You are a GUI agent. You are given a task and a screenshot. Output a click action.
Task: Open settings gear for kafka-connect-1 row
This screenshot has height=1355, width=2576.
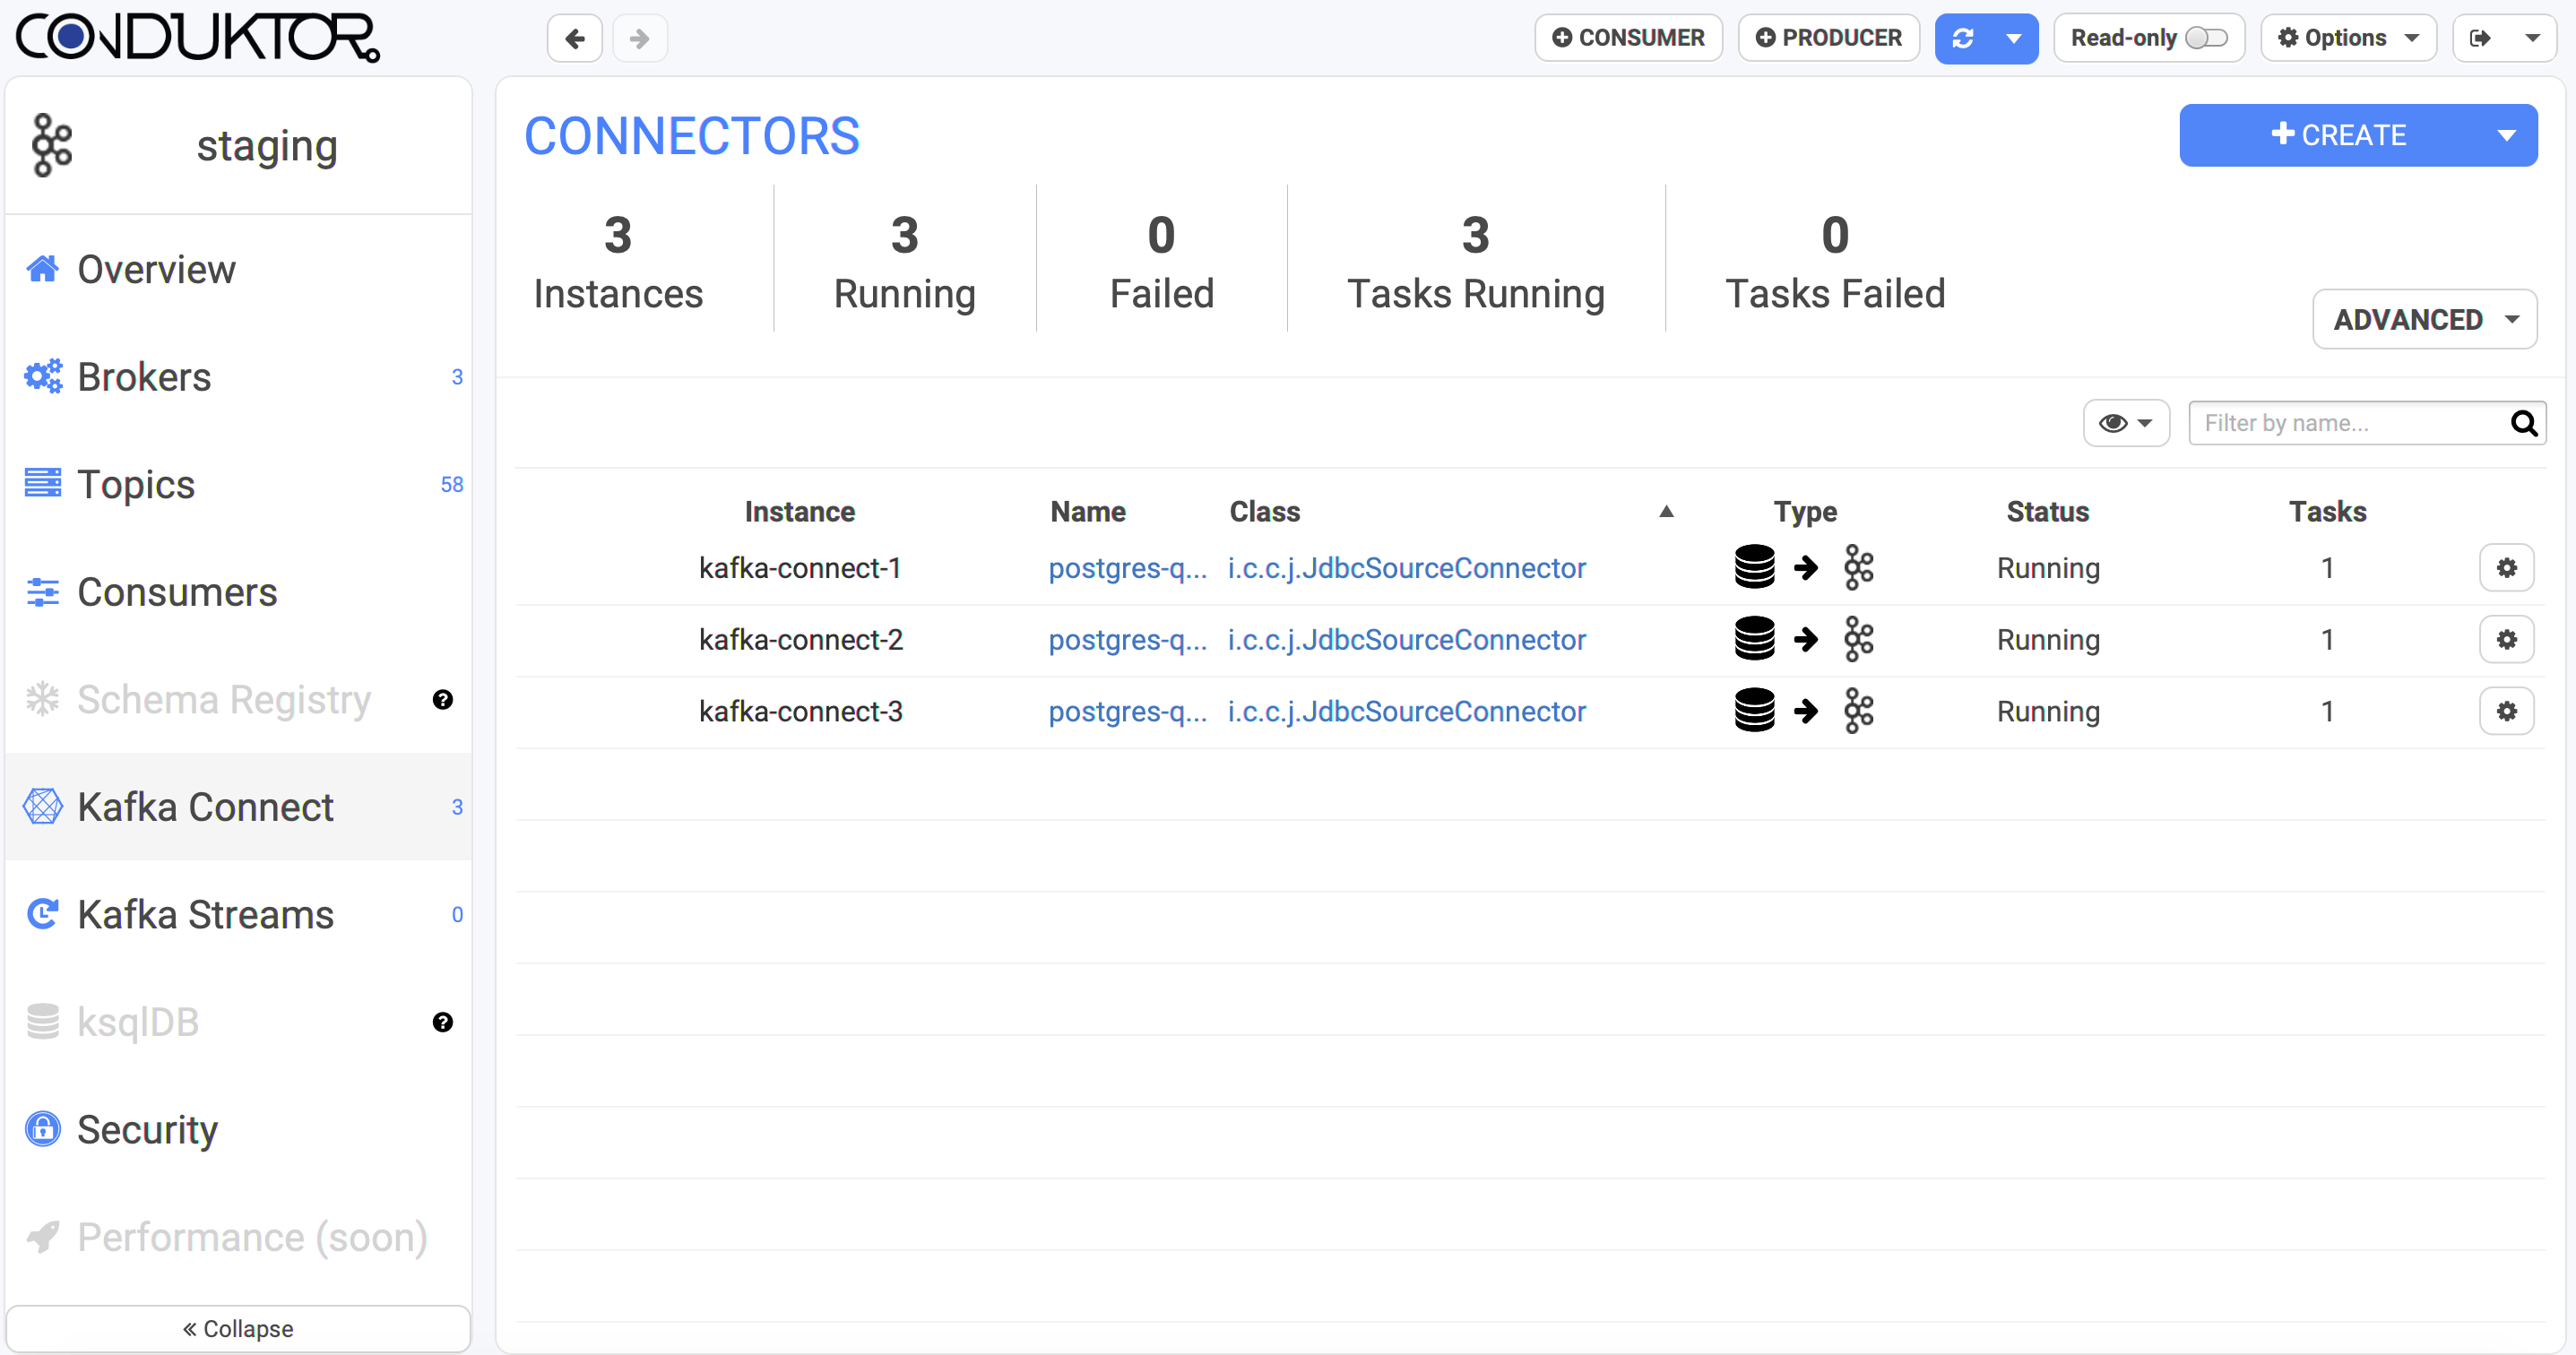coord(2505,568)
